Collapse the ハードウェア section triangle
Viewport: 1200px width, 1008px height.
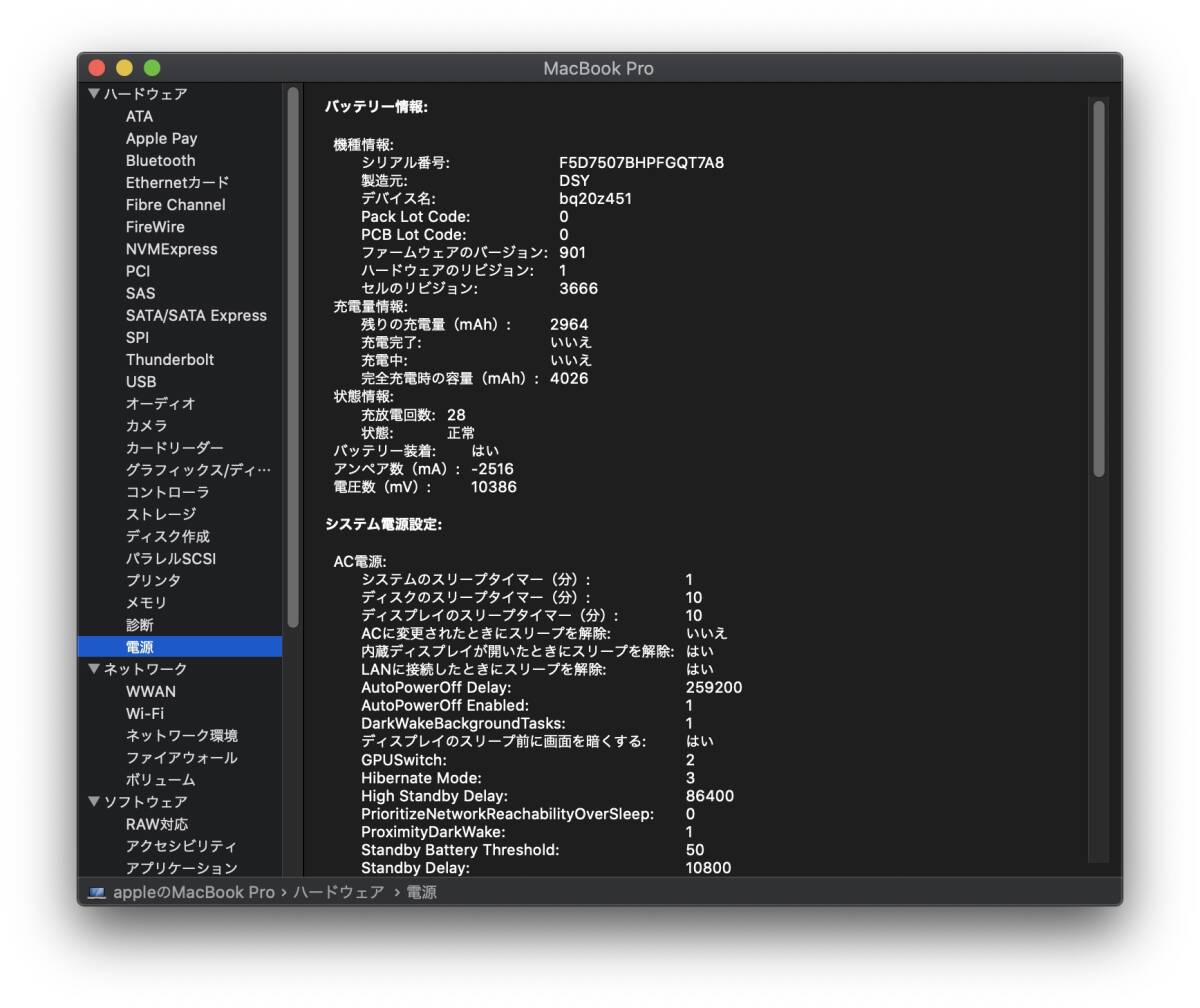(x=94, y=94)
